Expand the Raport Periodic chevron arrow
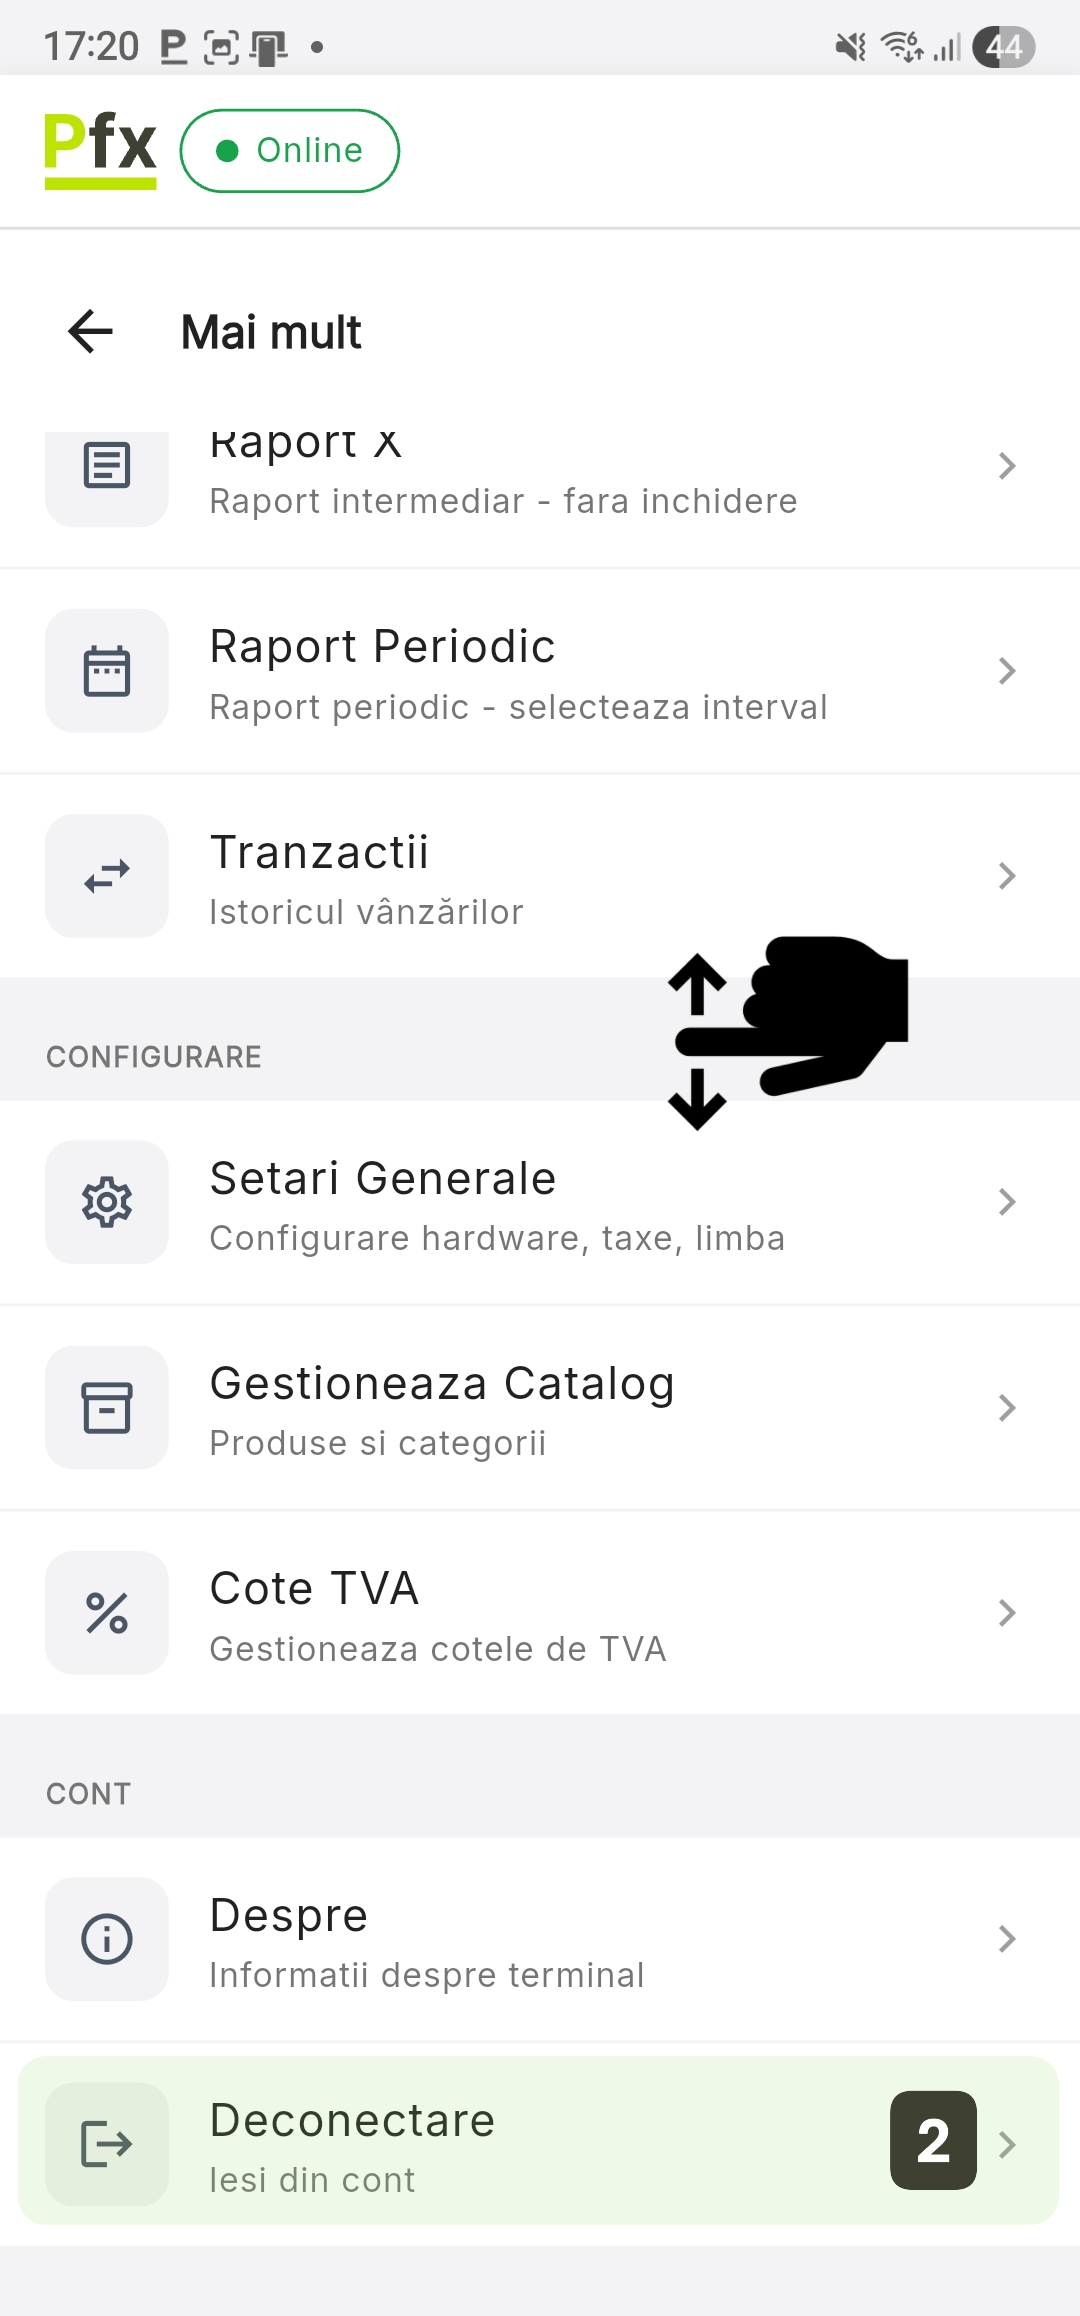The width and height of the screenshot is (1080, 2316). 1007,671
